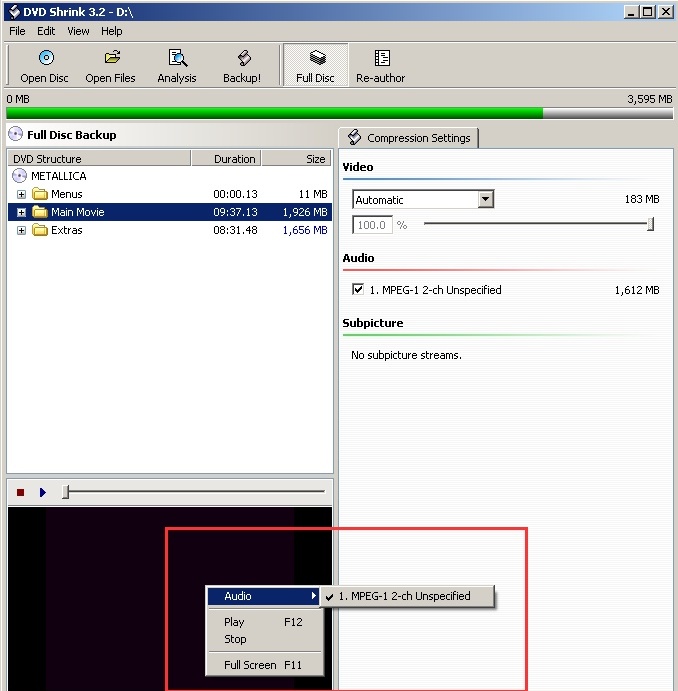Viewport: 678px width, 691px height.
Task: Open the Help menu
Action: coord(111,31)
